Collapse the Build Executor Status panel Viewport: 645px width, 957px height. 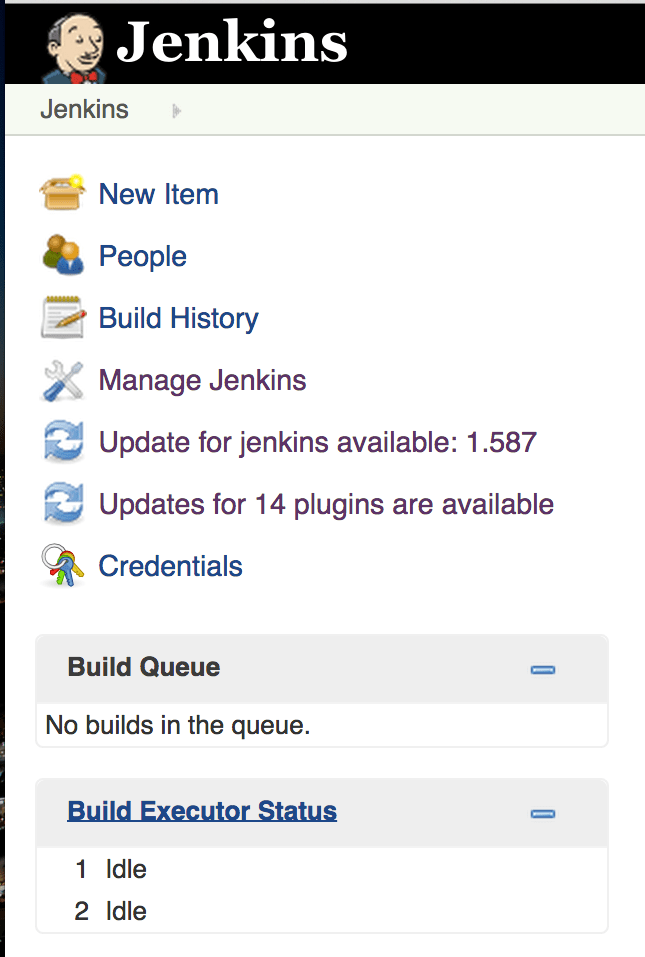point(542,814)
